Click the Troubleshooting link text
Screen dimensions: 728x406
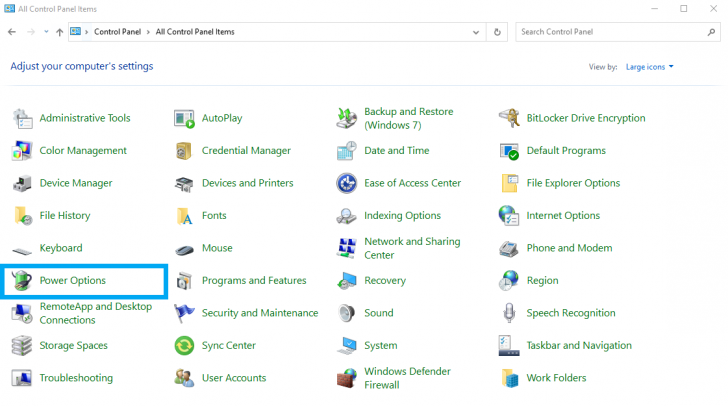pyautogui.click(x=76, y=379)
